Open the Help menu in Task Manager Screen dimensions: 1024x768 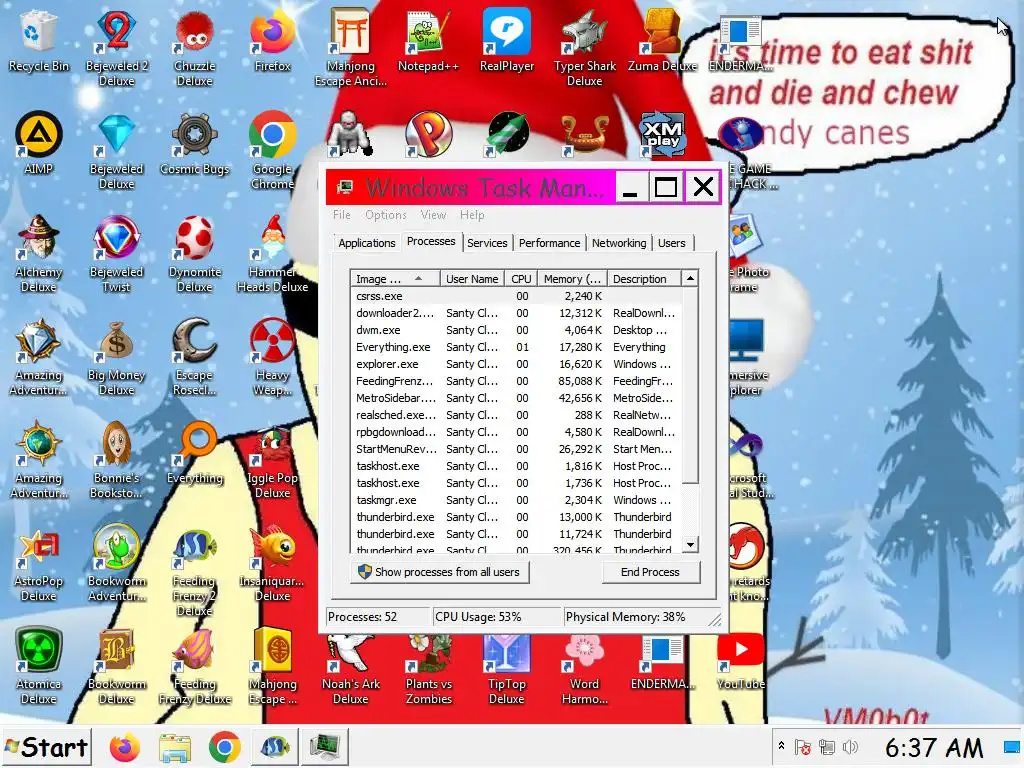[472, 215]
